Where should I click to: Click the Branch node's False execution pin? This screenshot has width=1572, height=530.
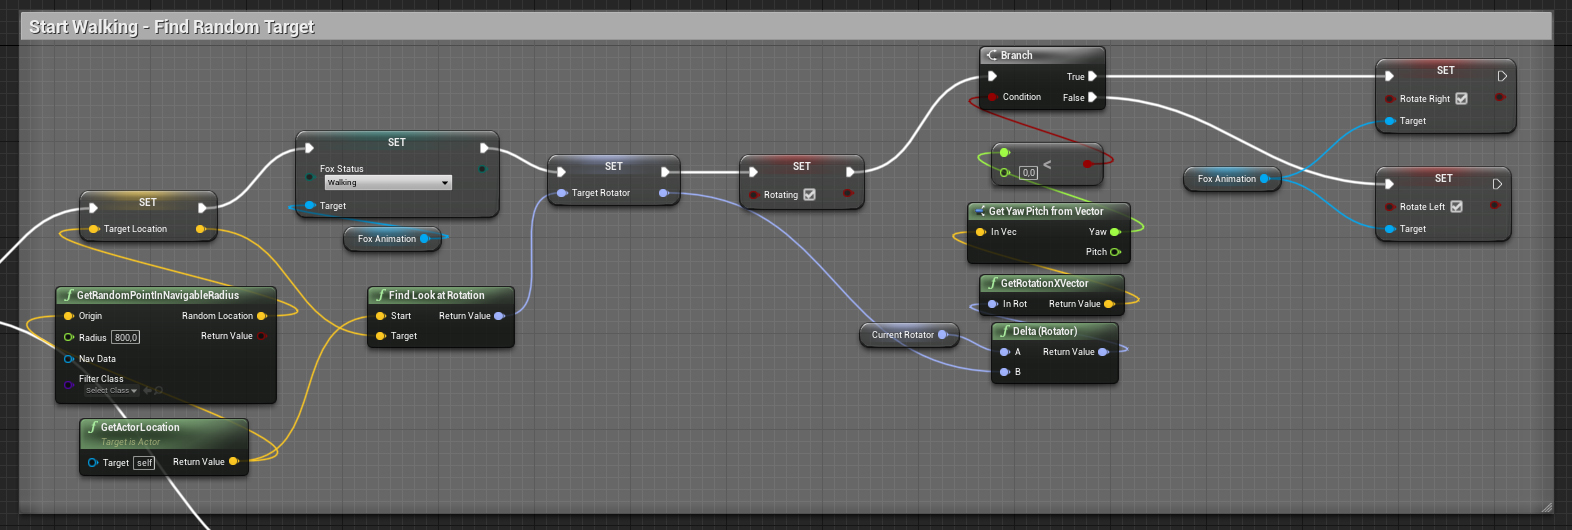(1092, 97)
